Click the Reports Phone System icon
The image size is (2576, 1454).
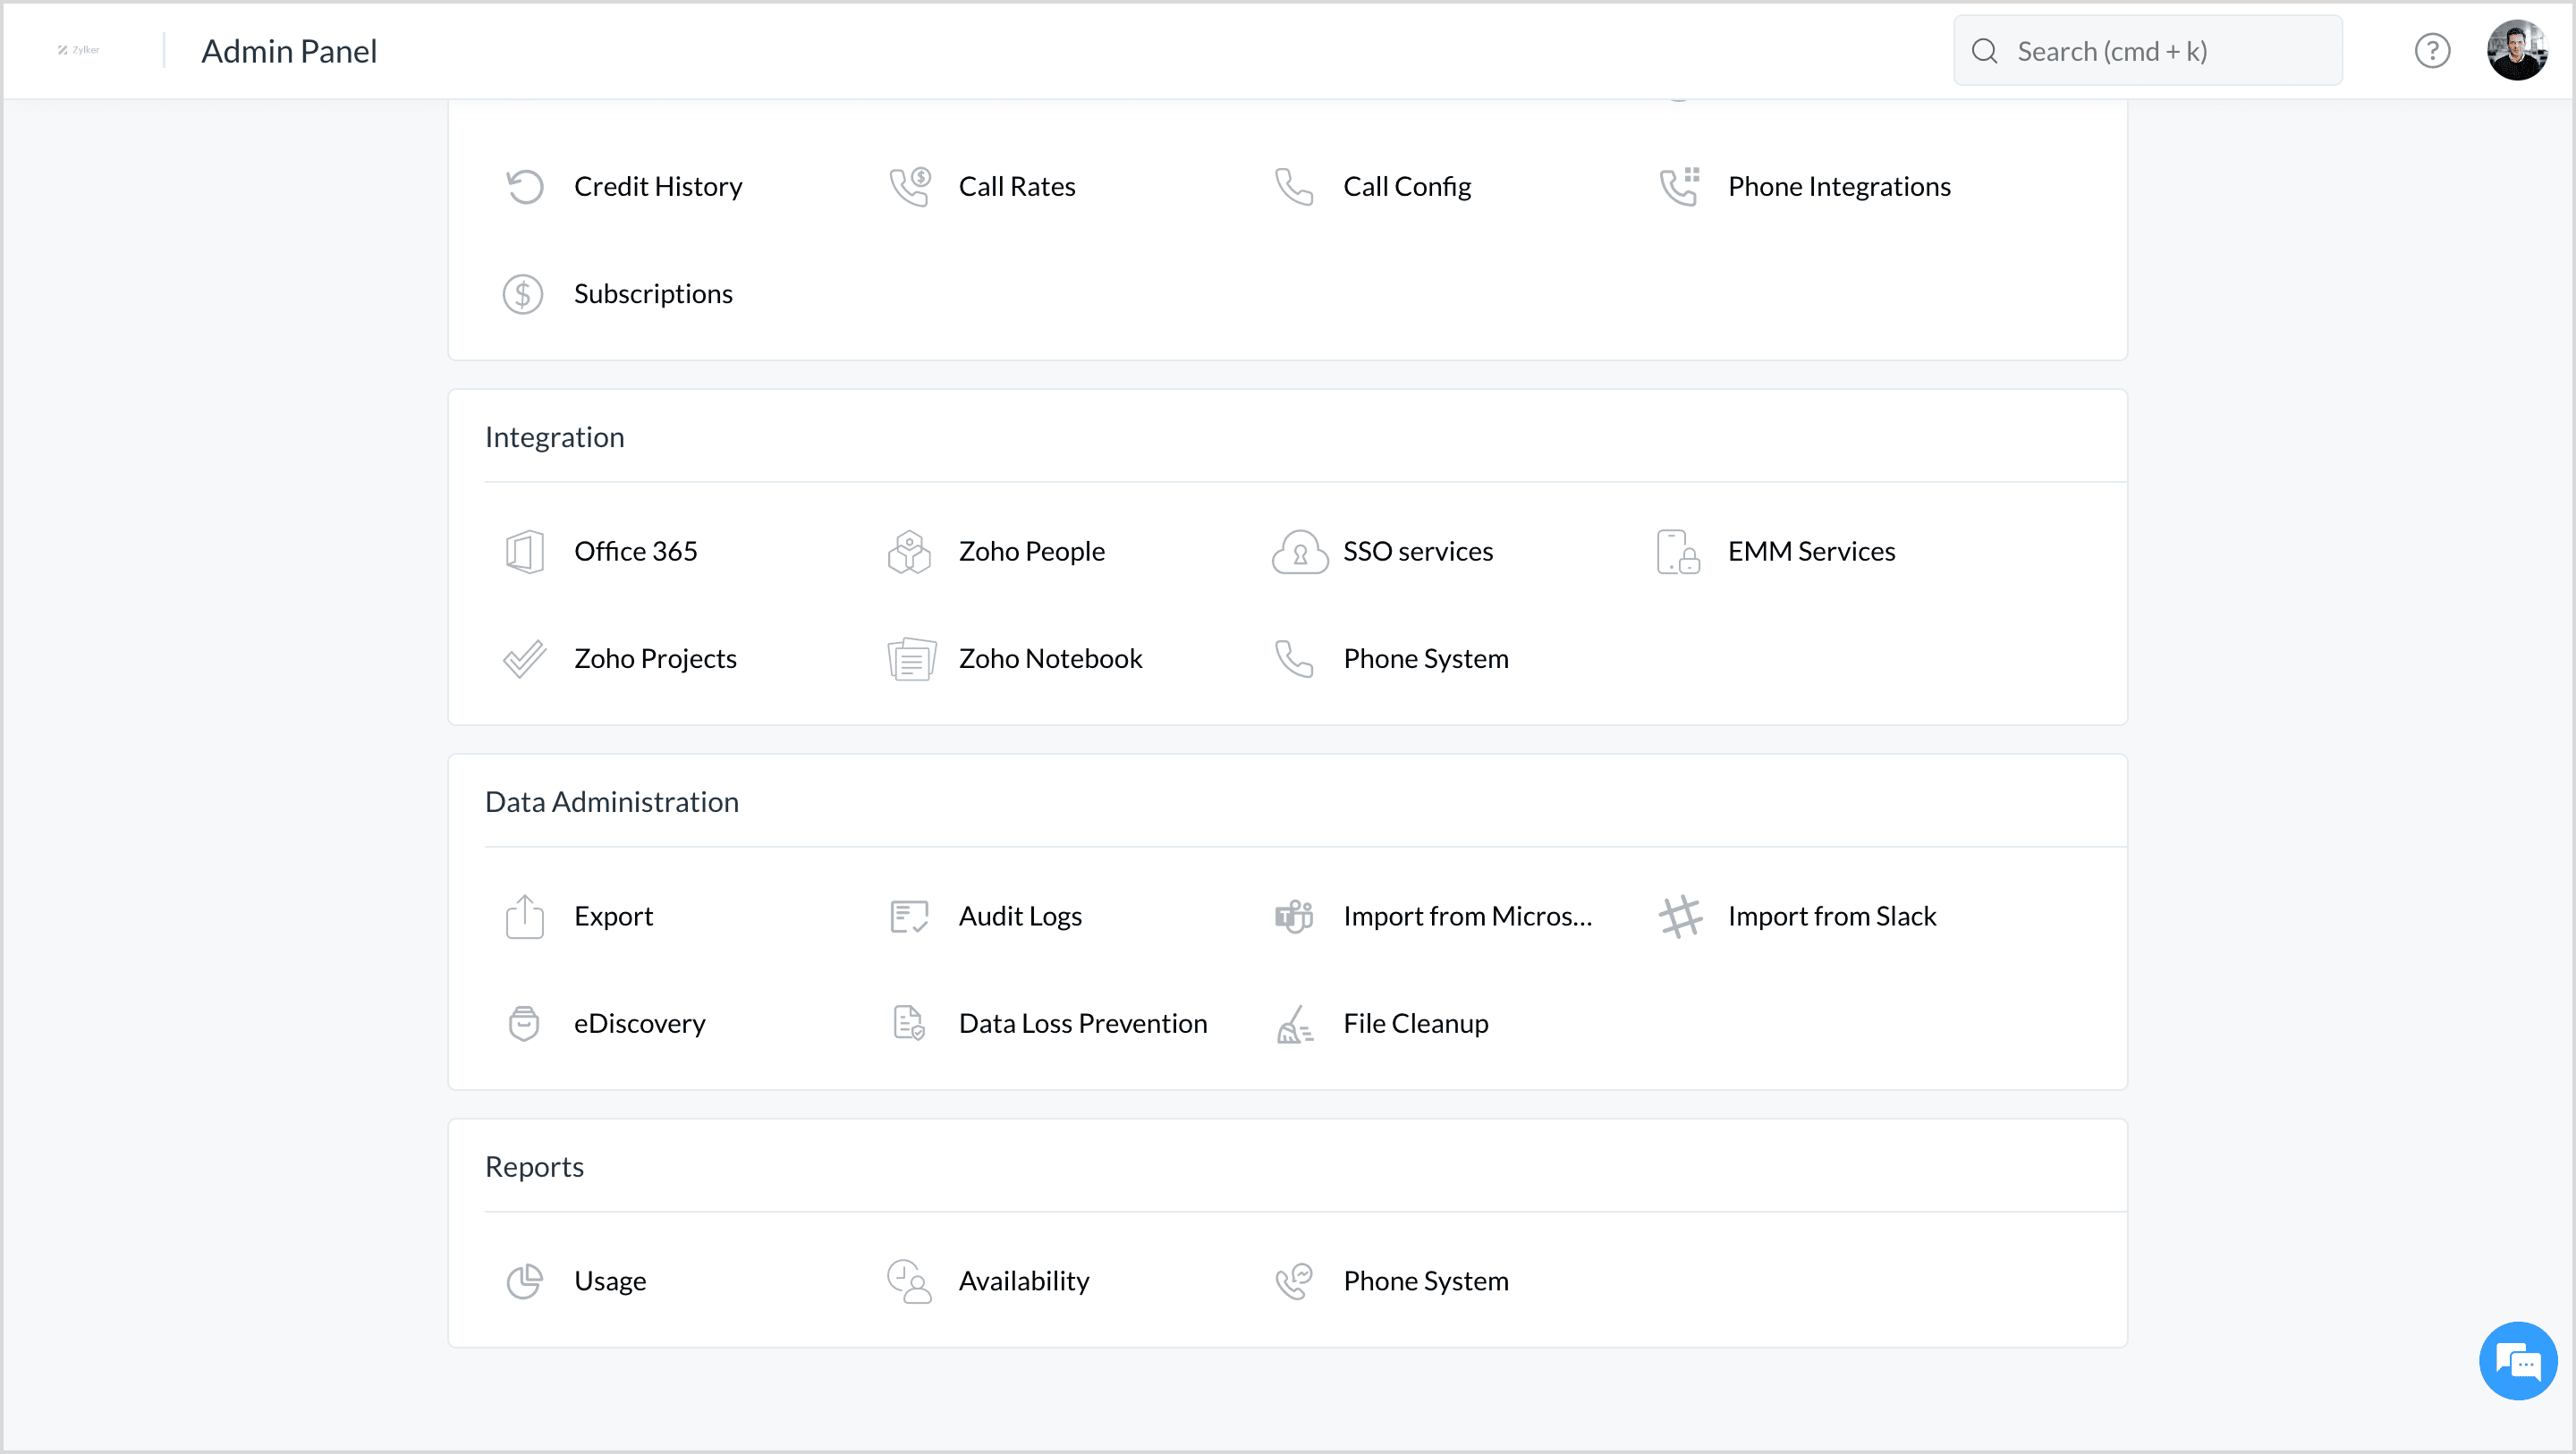[x=1294, y=1281]
